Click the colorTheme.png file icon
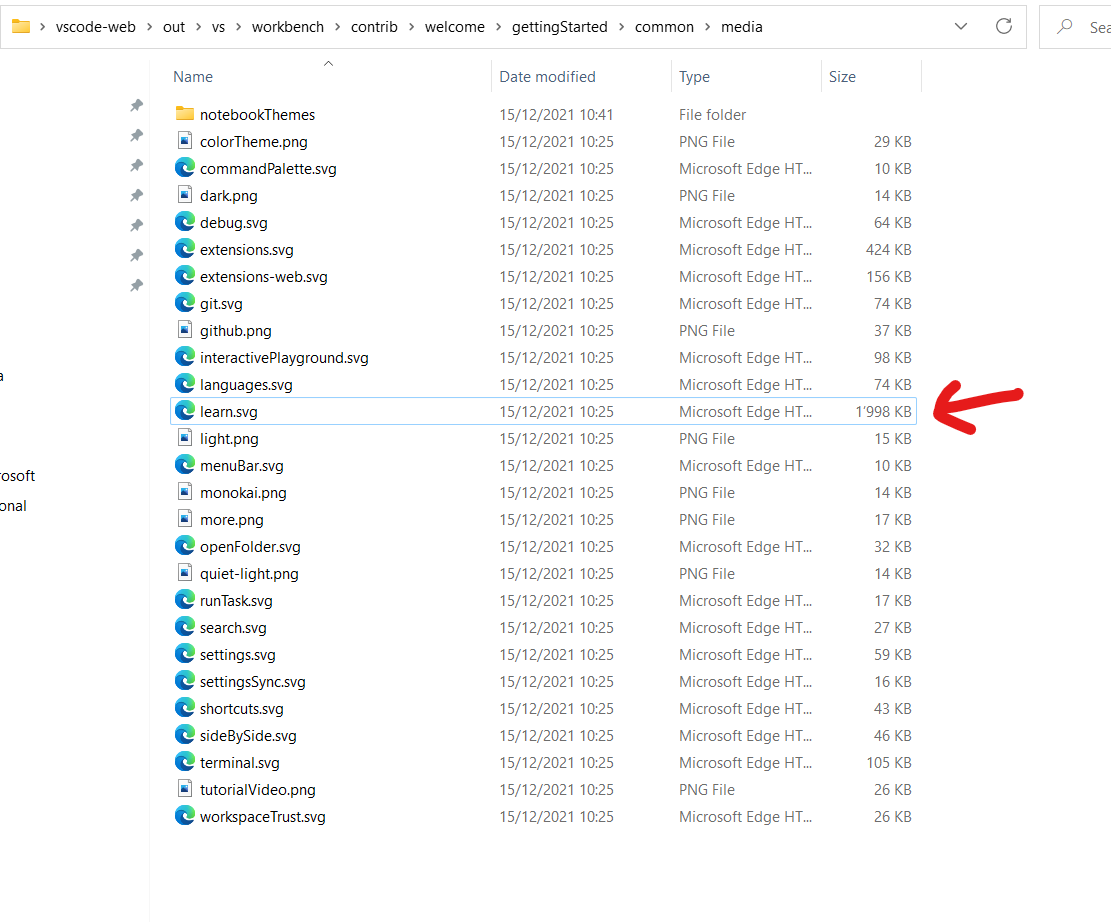 click(185, 141)
